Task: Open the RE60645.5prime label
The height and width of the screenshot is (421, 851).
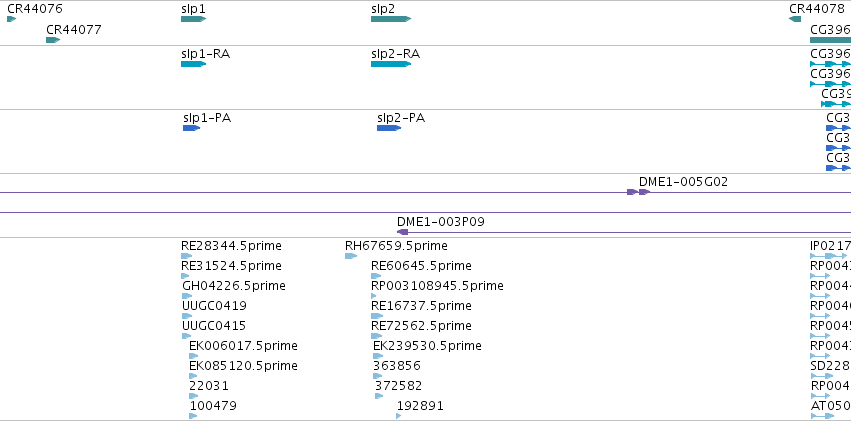Action: [421, 266]
